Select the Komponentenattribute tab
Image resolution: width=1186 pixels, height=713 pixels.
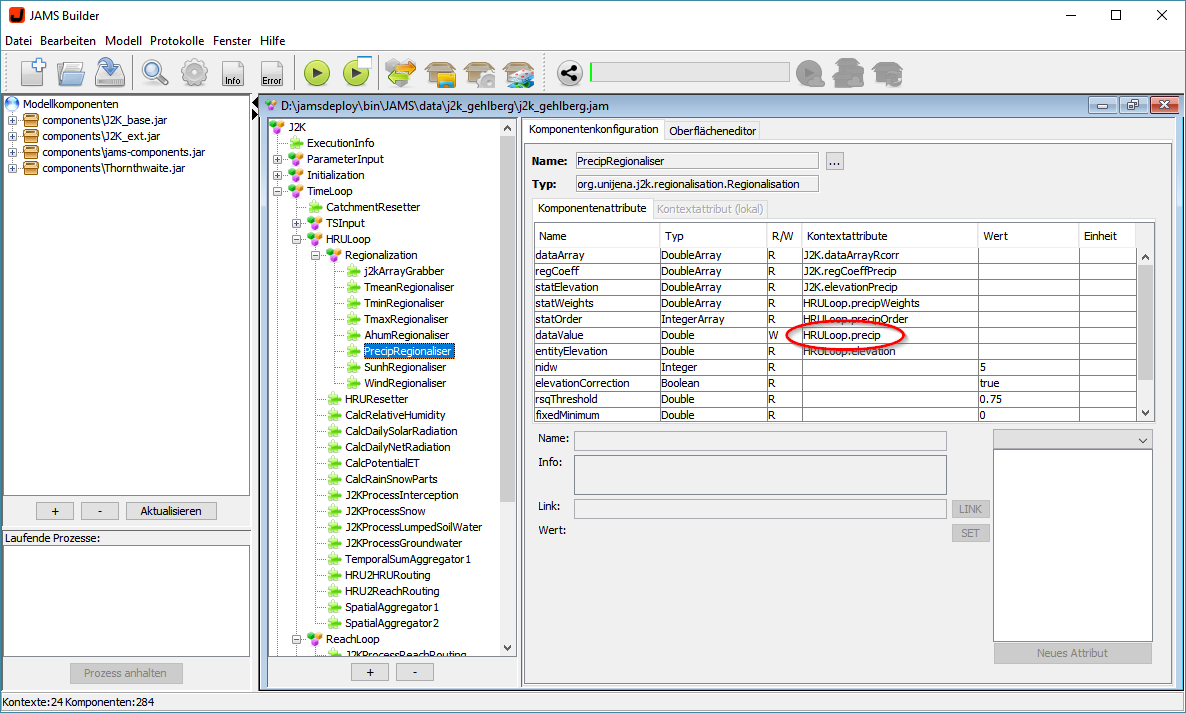tap(592, 208)
